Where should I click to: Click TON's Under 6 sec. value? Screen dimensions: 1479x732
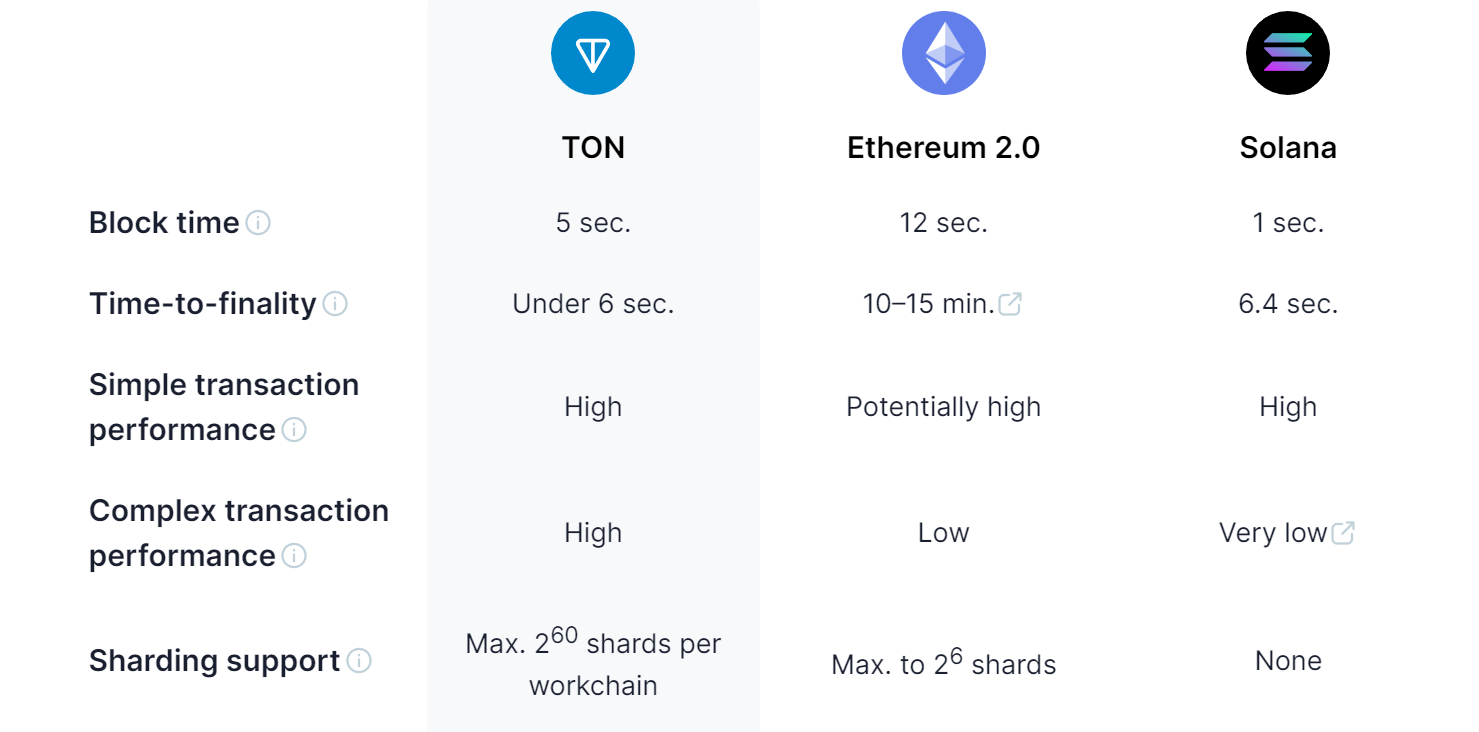click(593, 304)
